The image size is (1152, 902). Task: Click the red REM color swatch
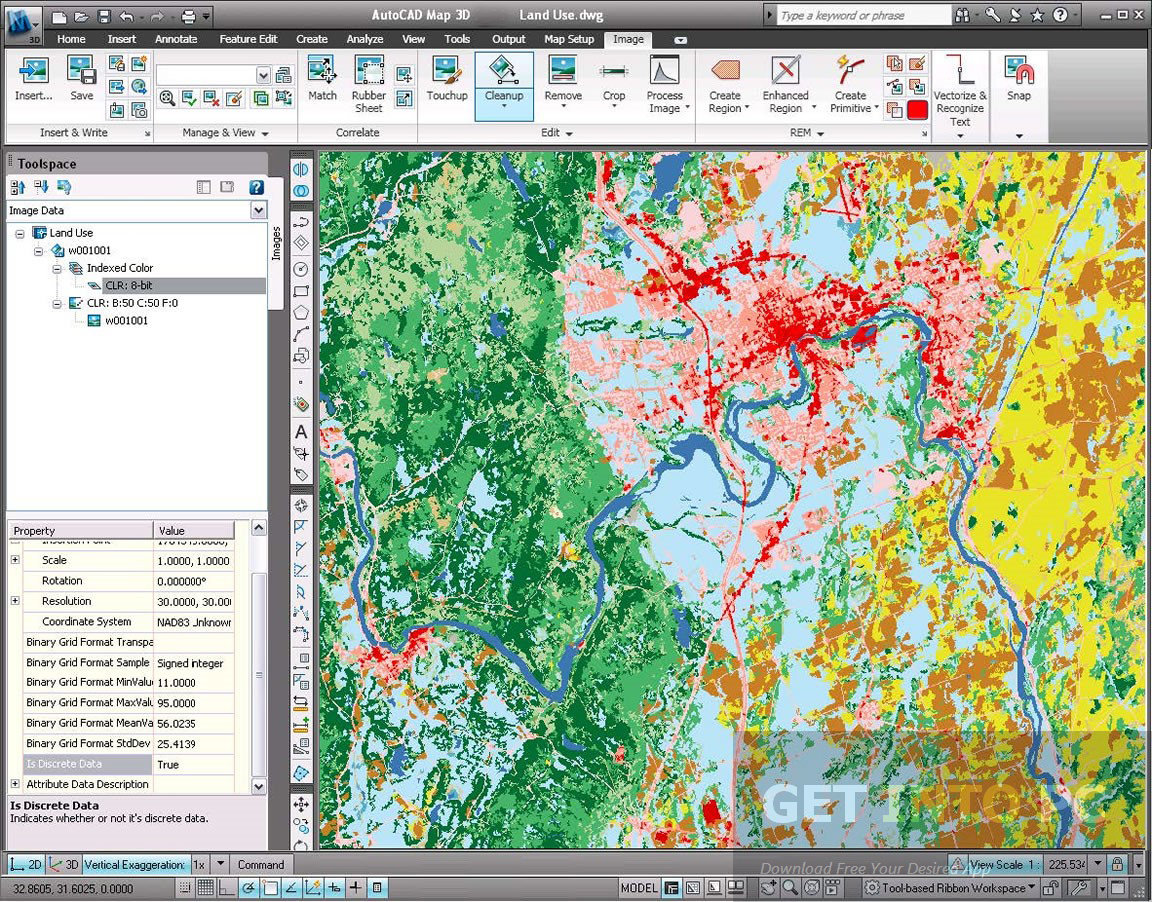(x=917, y=110)
